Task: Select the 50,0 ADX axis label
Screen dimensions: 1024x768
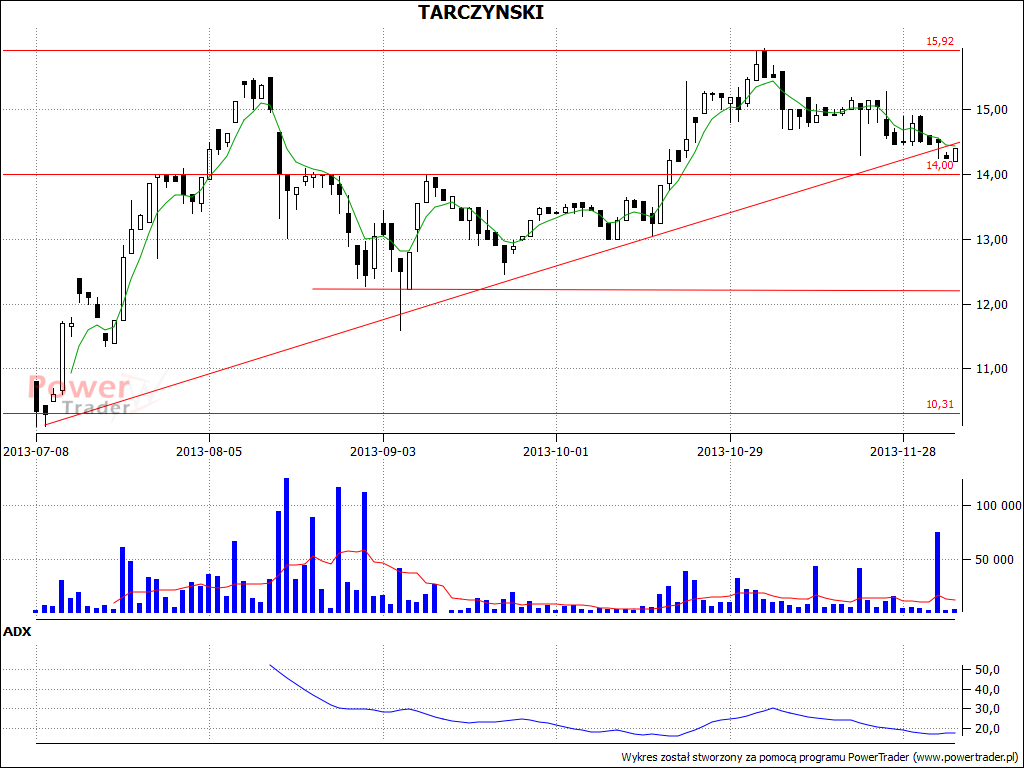Action: 988,670
